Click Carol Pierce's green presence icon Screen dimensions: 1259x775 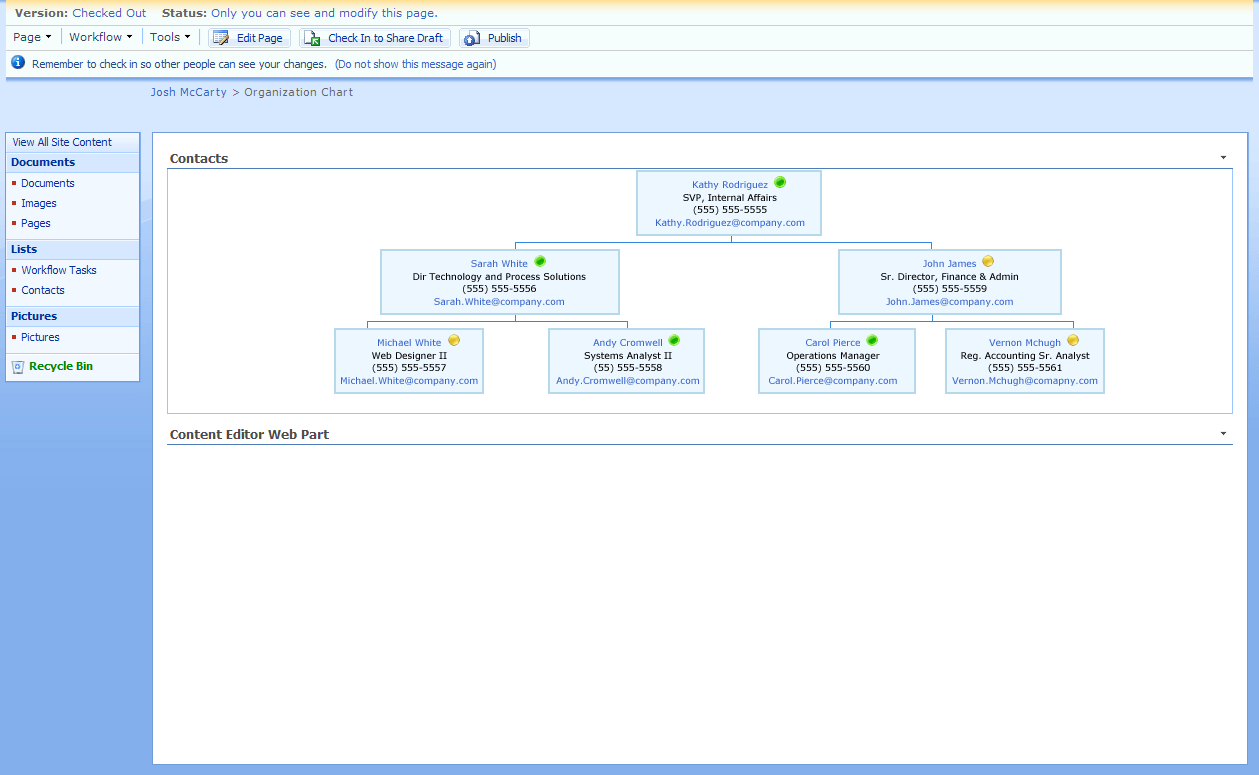pyautogui.click(x=872, y=341)
